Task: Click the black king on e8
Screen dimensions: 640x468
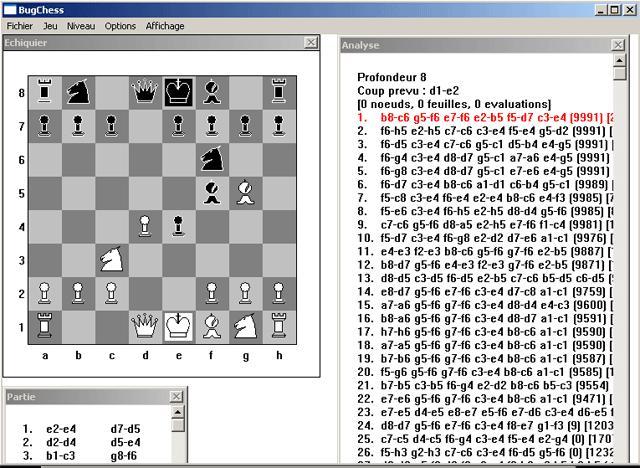Action: pyautogui.click(x=178, y=93)
